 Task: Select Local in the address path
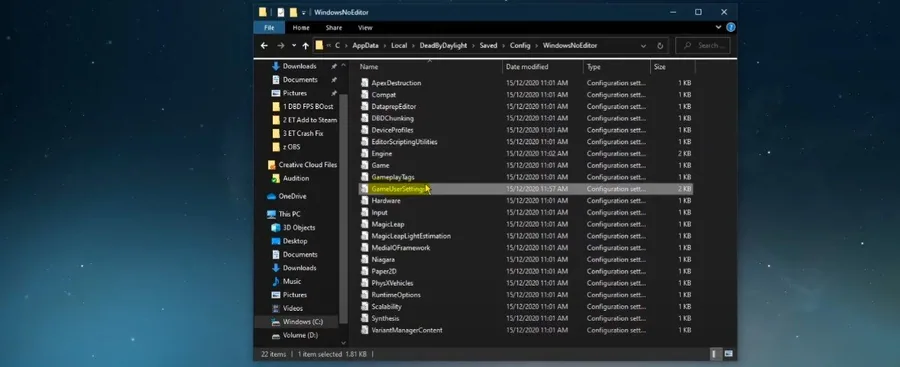399,46
